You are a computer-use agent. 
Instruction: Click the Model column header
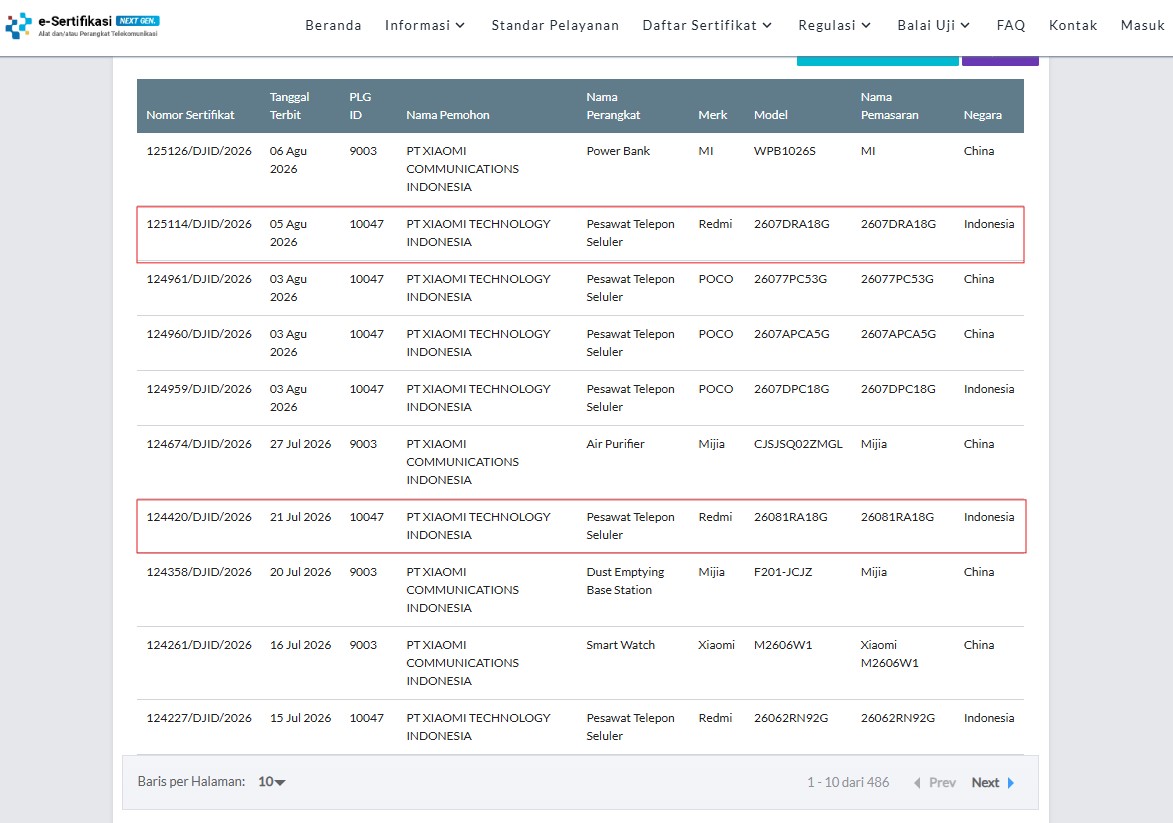coord(771,114)
